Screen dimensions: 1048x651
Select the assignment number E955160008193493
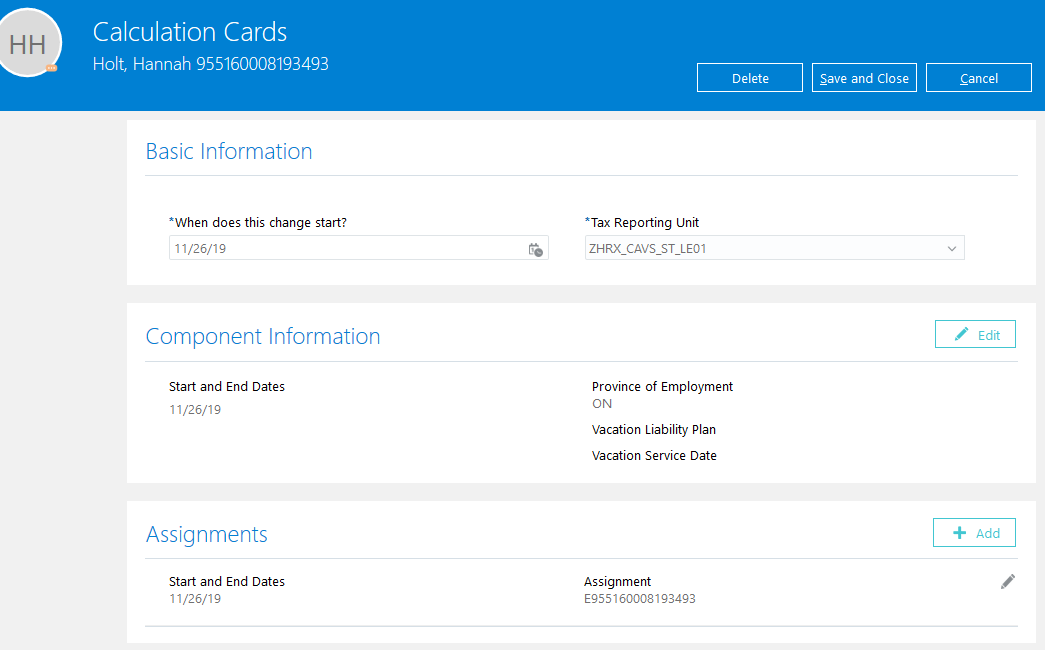point(640,599)
